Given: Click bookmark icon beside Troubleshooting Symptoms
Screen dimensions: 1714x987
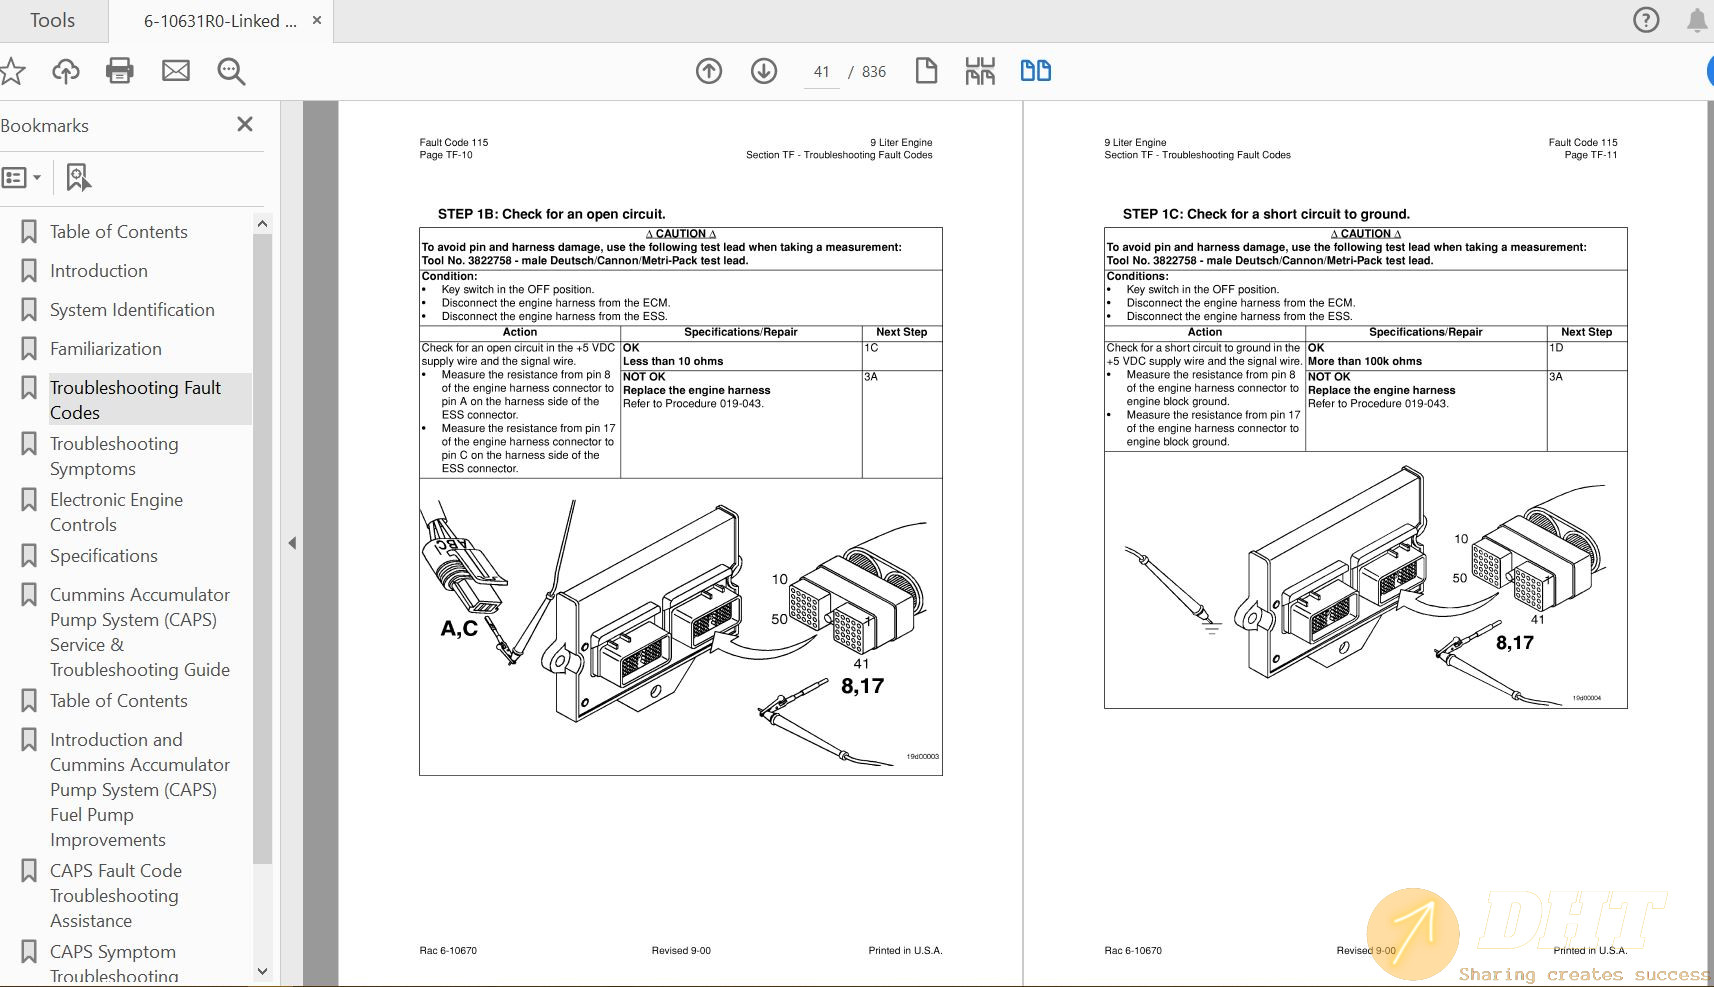Looking at the screenshot, I should pos(29,444).
